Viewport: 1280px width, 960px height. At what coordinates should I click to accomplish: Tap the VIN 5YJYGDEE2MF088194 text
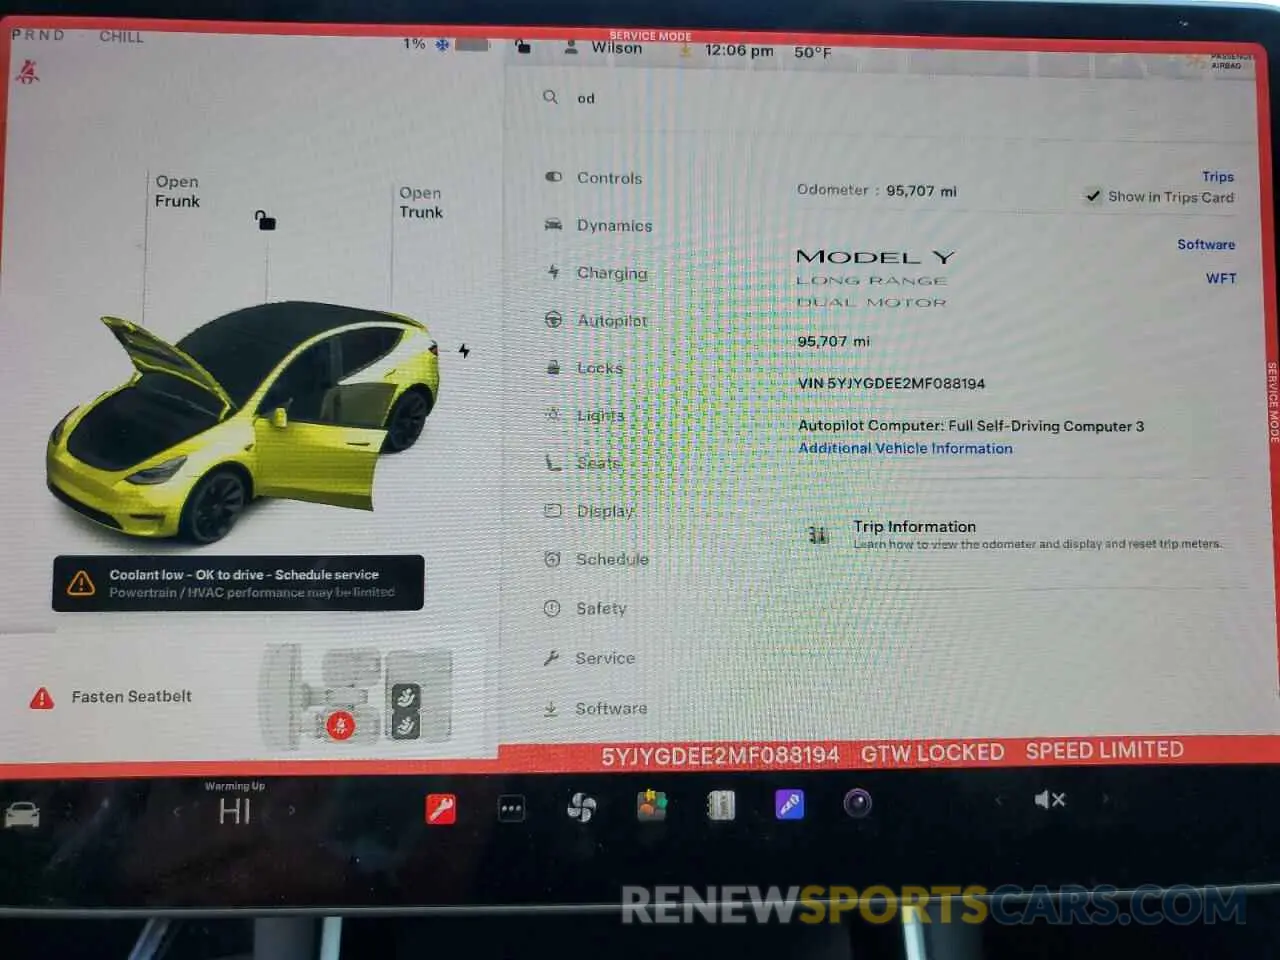click(891, 383)
